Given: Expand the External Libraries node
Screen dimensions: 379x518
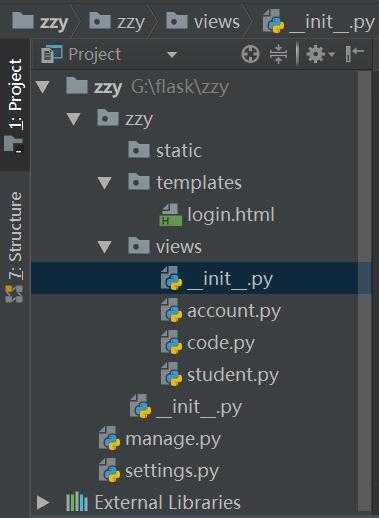Looking at the screenshot, I should click(43, 502).
